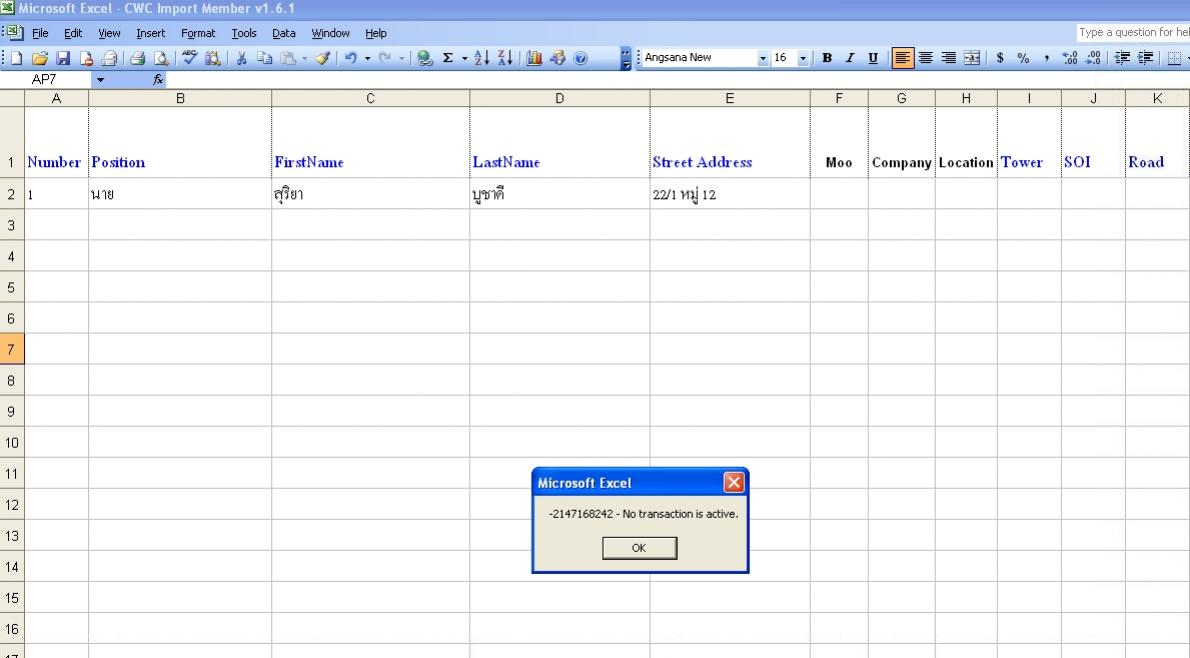Select row 7 header
This screenshot has width=1190, height=658.
pyautogui.click(x=11, y=349)
